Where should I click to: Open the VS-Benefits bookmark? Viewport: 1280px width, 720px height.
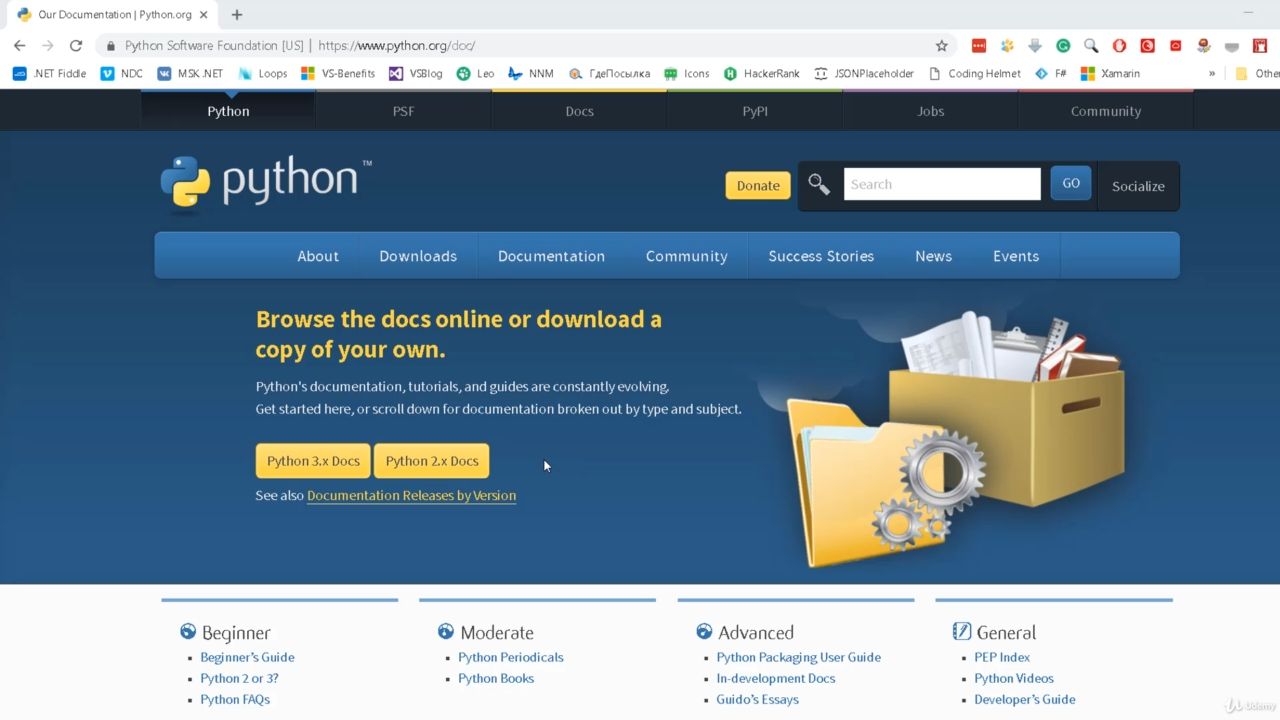click(x=338, y=73)
